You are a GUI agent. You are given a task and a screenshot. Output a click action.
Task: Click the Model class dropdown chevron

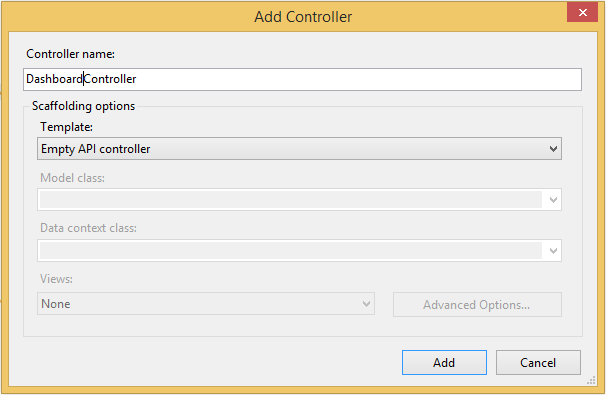(553, 200)
